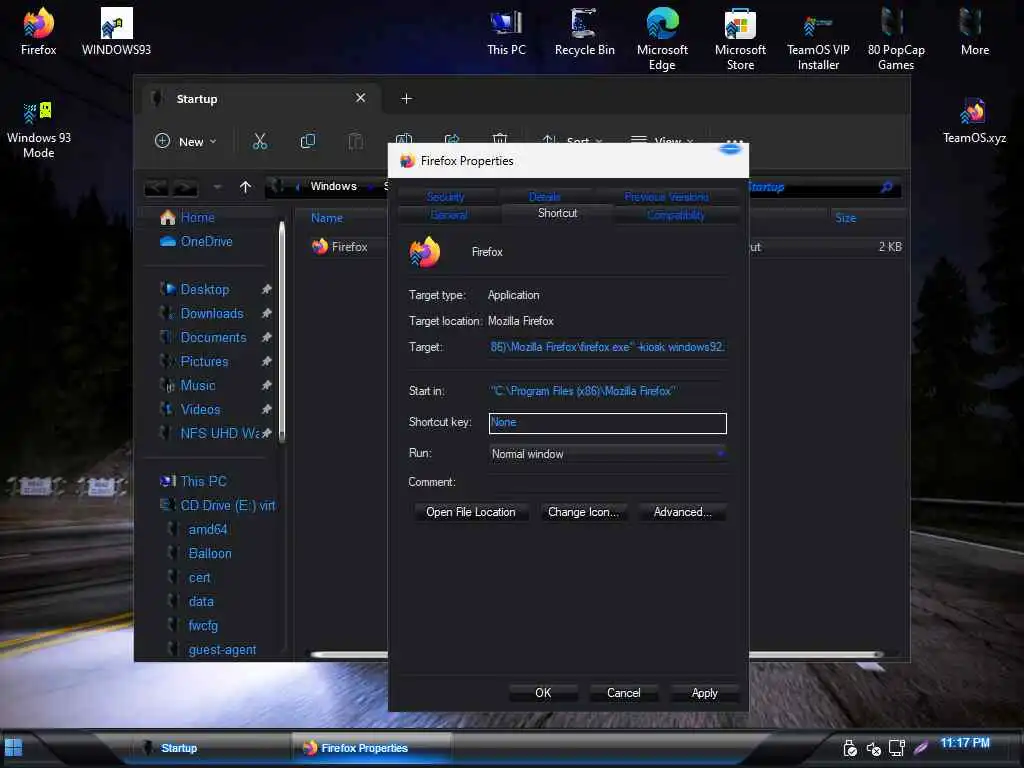Launch Microsoft Edge desktop icon
1024x768 pixels.
click(x=662, y=39)
